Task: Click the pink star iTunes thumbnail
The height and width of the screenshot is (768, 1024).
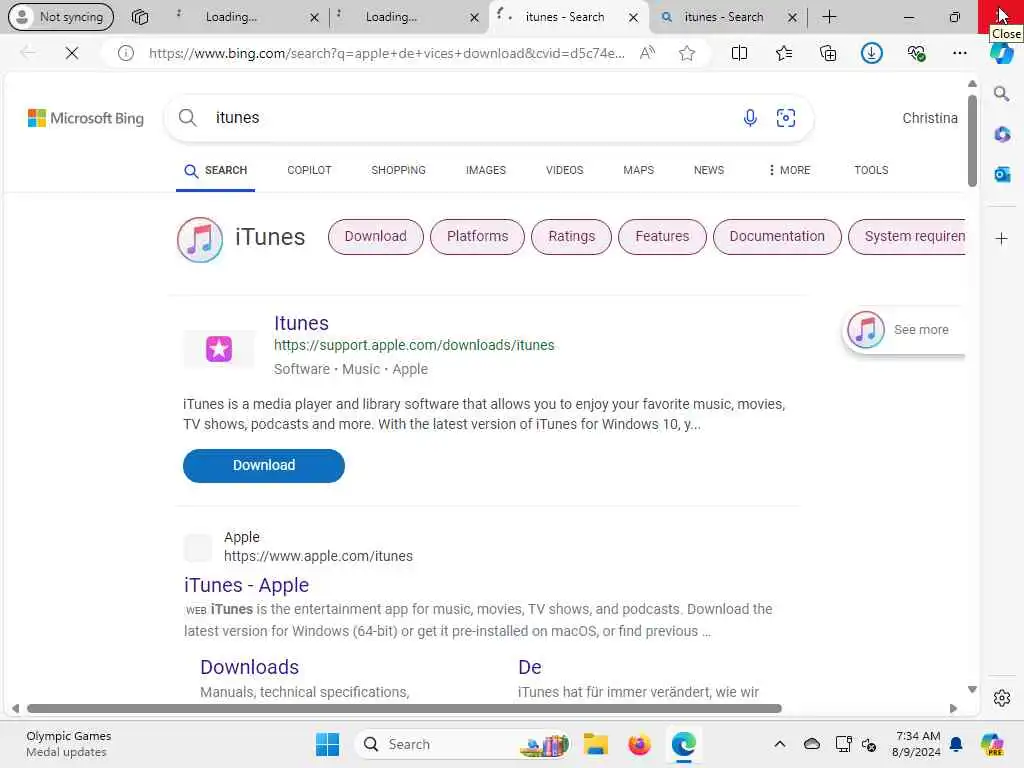Action: [x=219, y=349]
